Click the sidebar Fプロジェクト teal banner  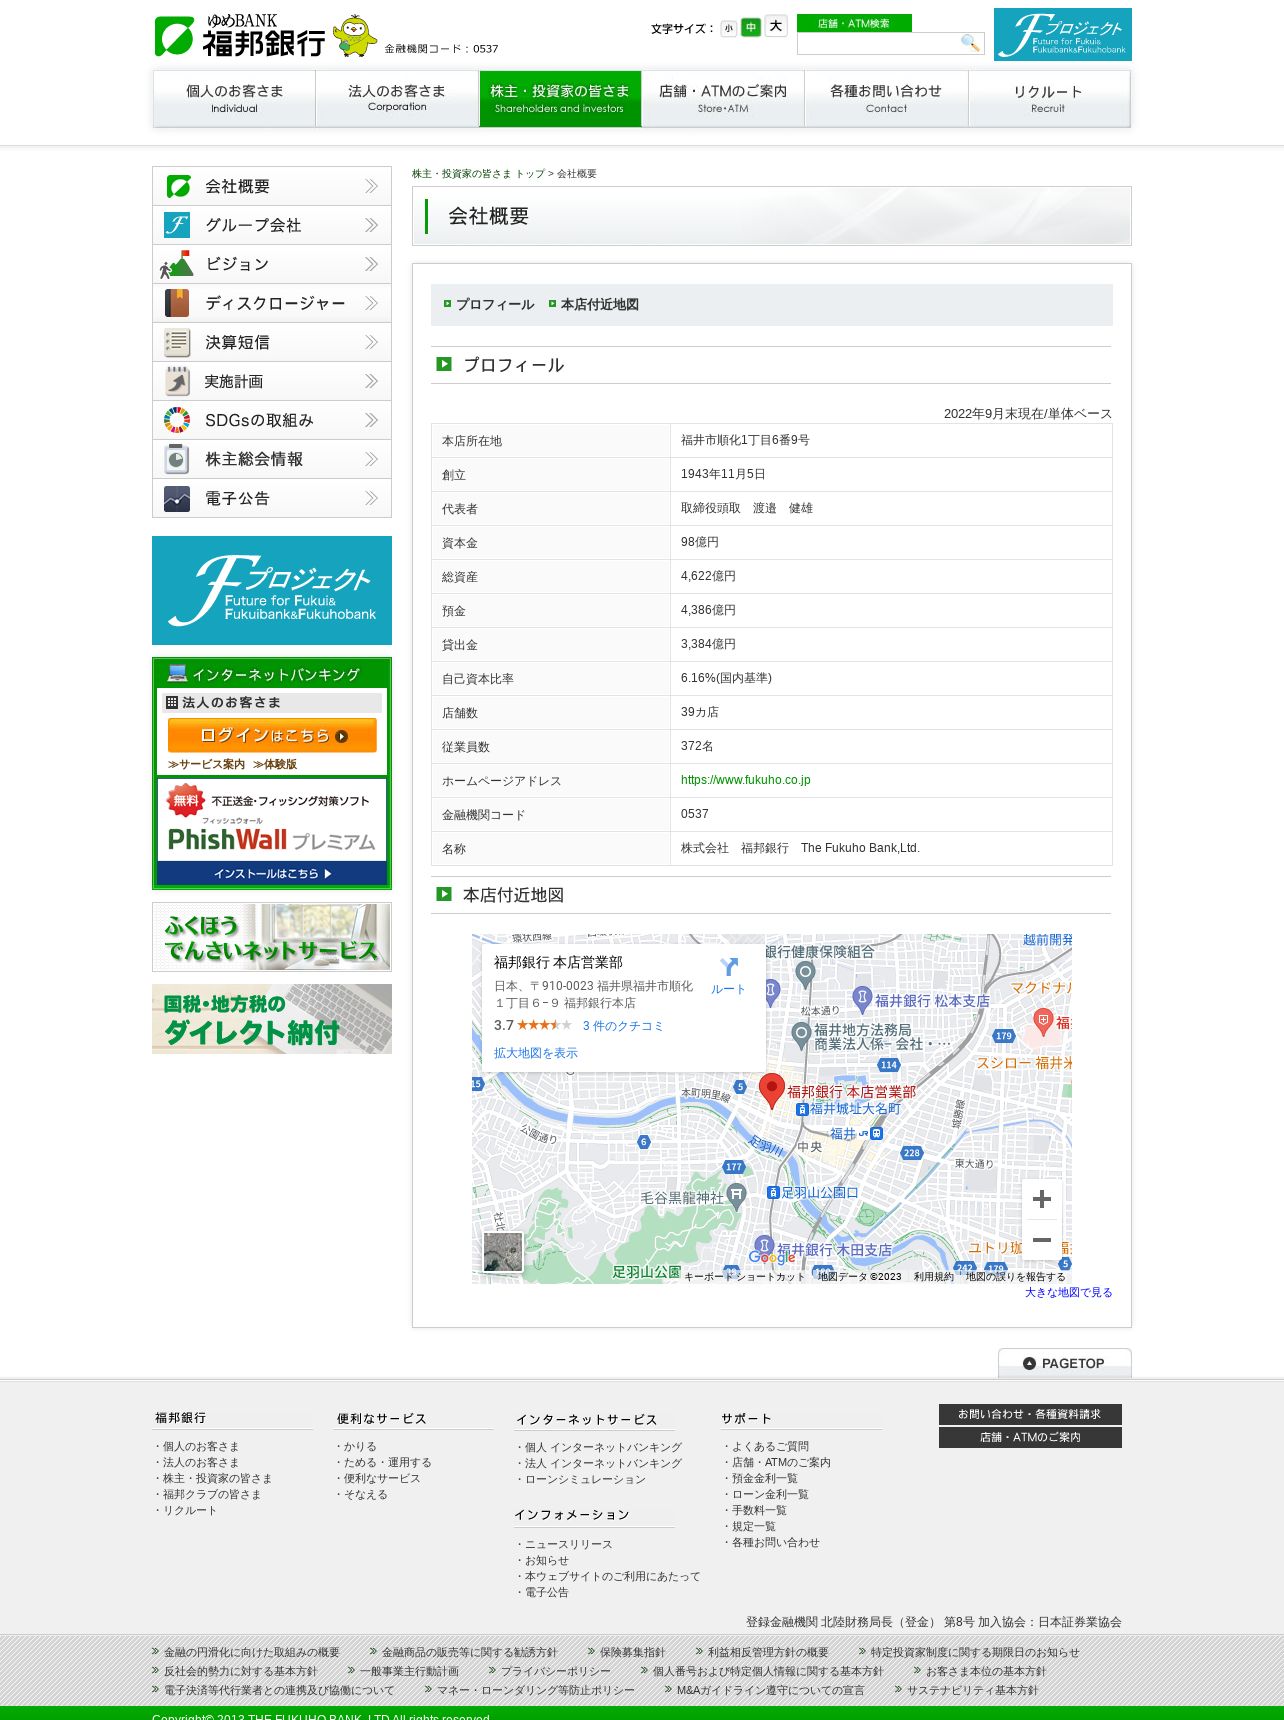(272, 590)
